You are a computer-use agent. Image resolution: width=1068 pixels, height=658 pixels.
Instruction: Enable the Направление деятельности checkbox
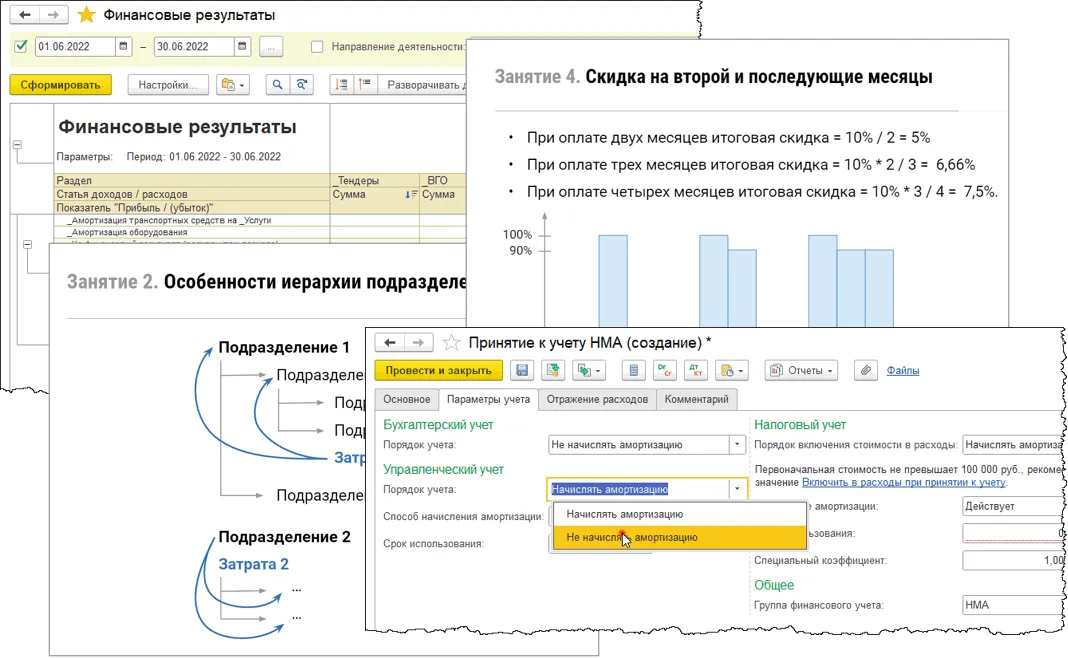317,46
